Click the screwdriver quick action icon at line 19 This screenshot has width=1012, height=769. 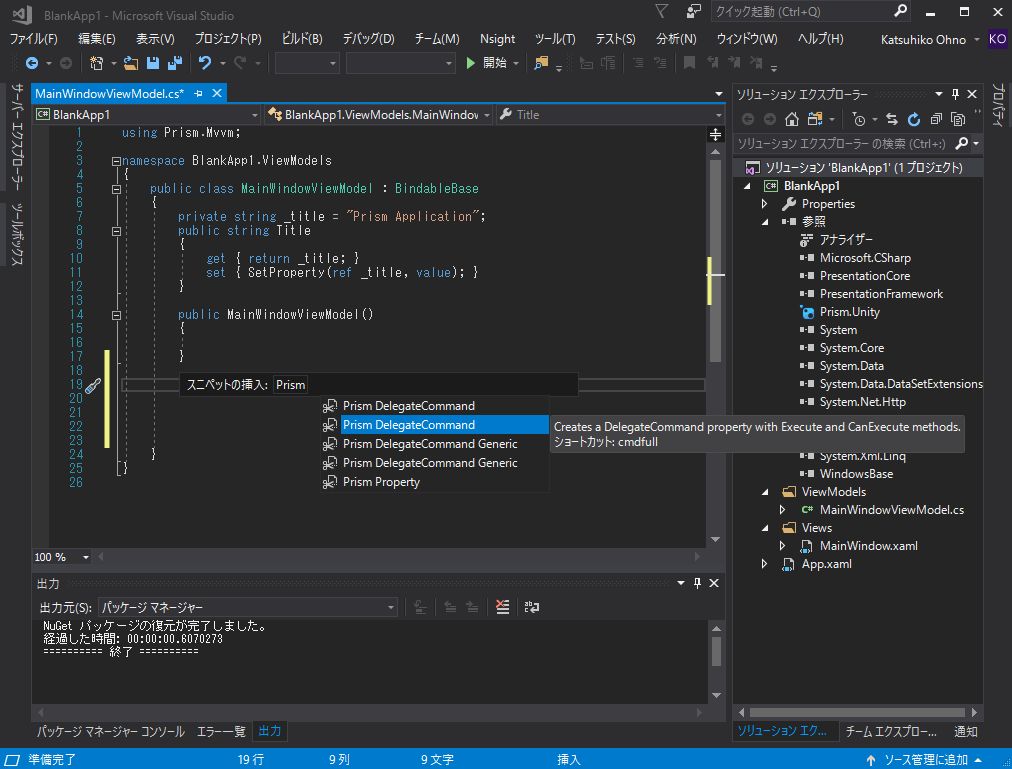pyautogui.click(x=94, y=385)
